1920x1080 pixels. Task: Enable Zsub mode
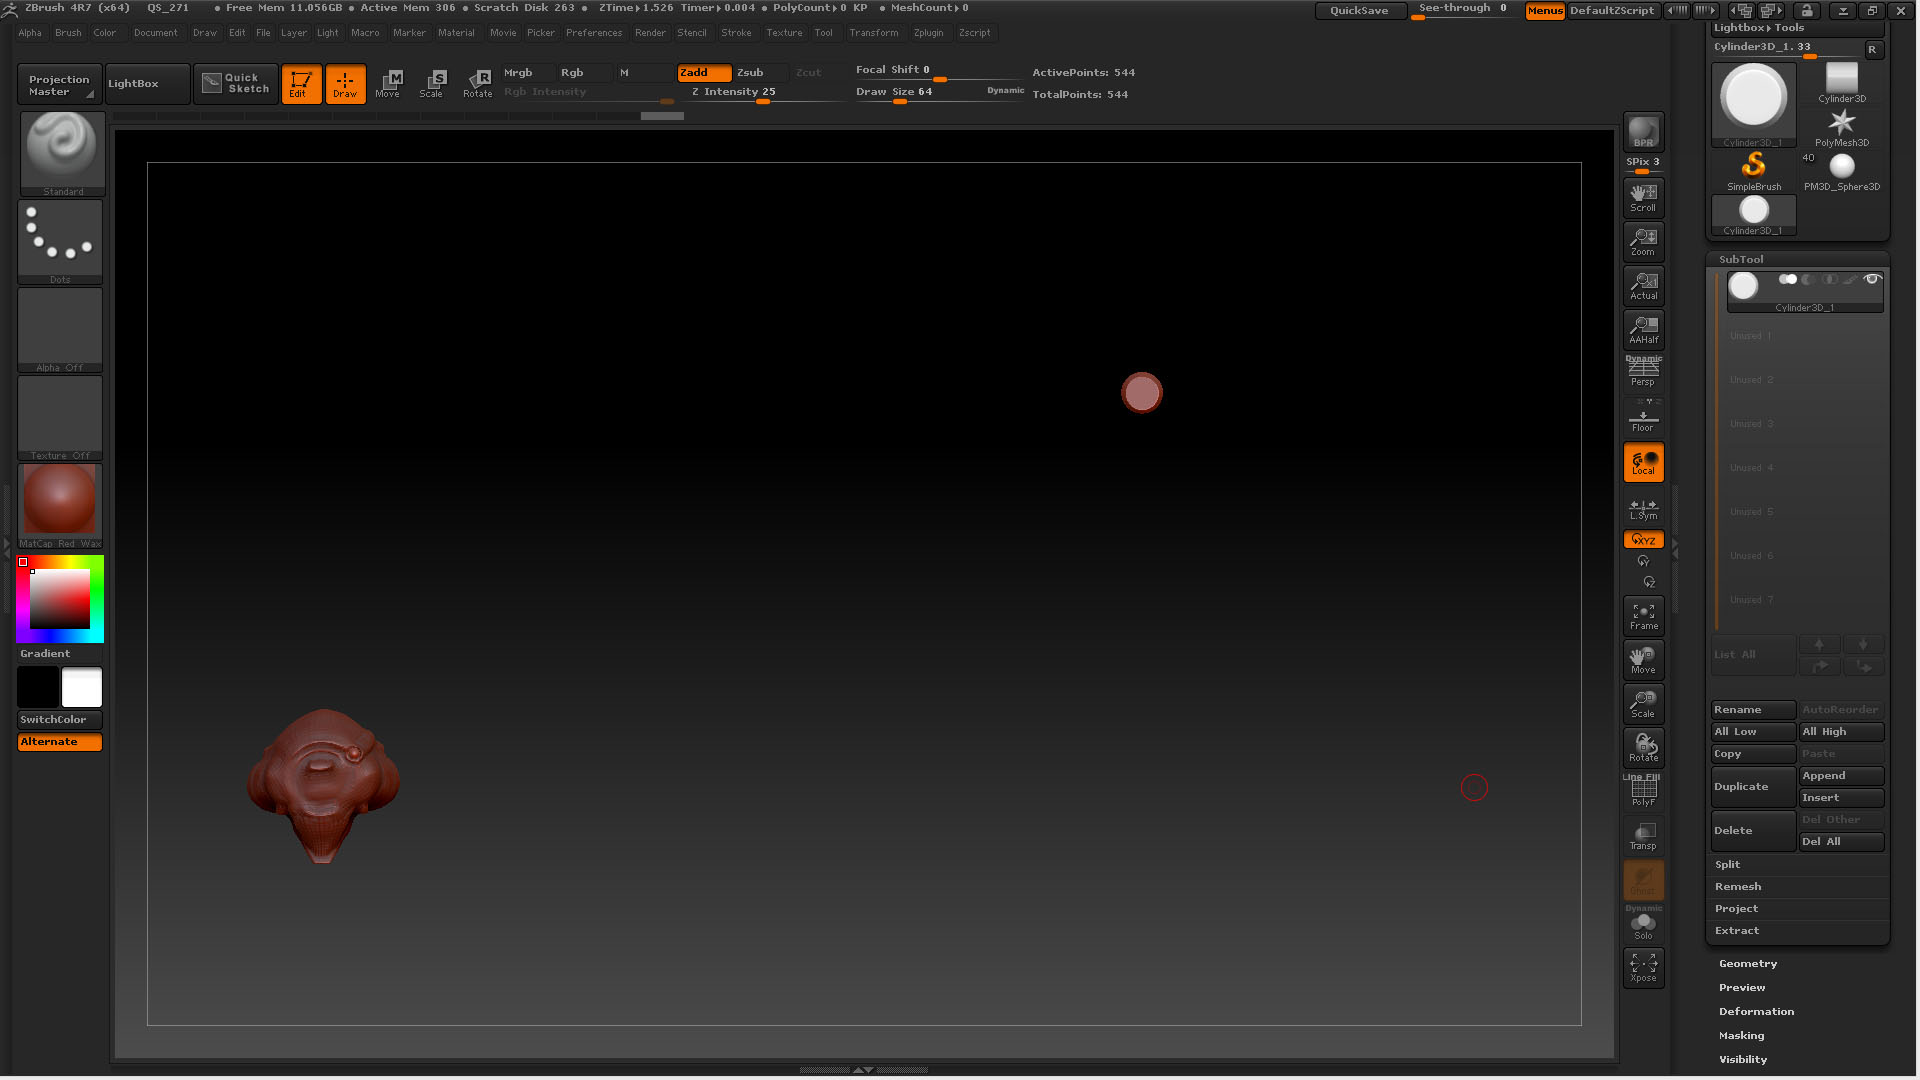point(761,73)
